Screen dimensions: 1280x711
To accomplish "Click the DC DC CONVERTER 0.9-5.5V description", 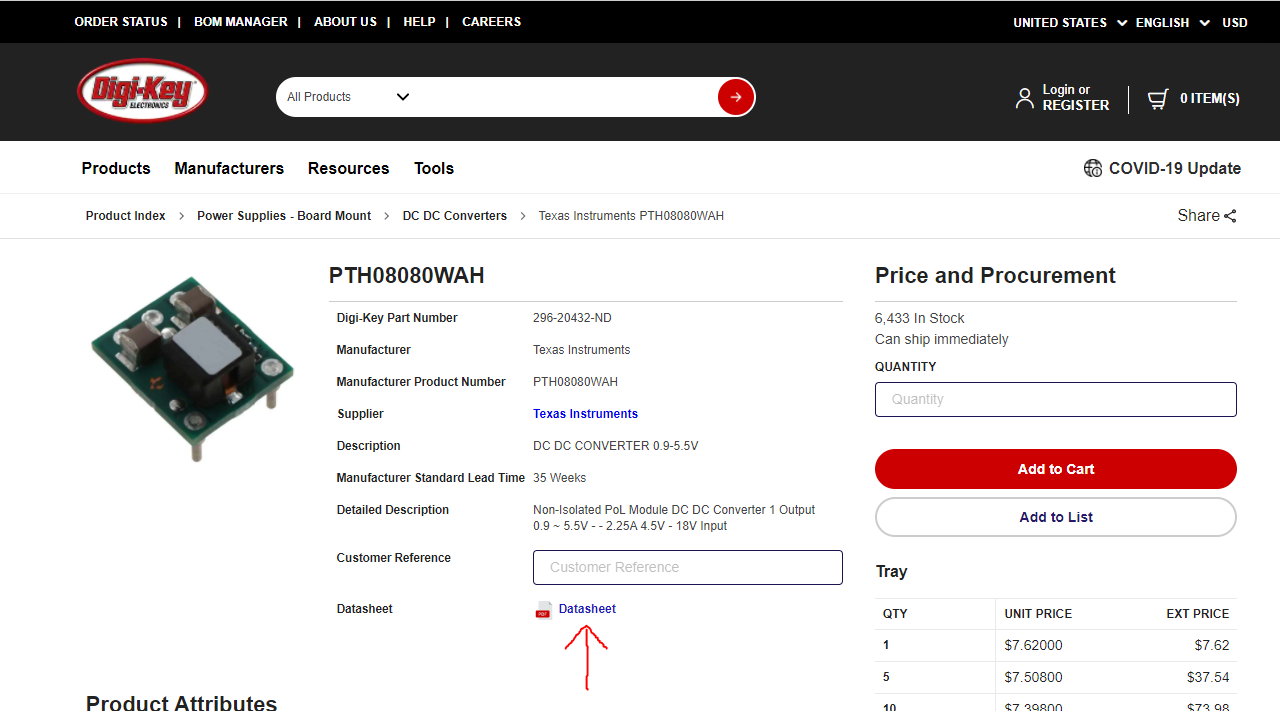I will pyautogui.click(x=616, y=446).
